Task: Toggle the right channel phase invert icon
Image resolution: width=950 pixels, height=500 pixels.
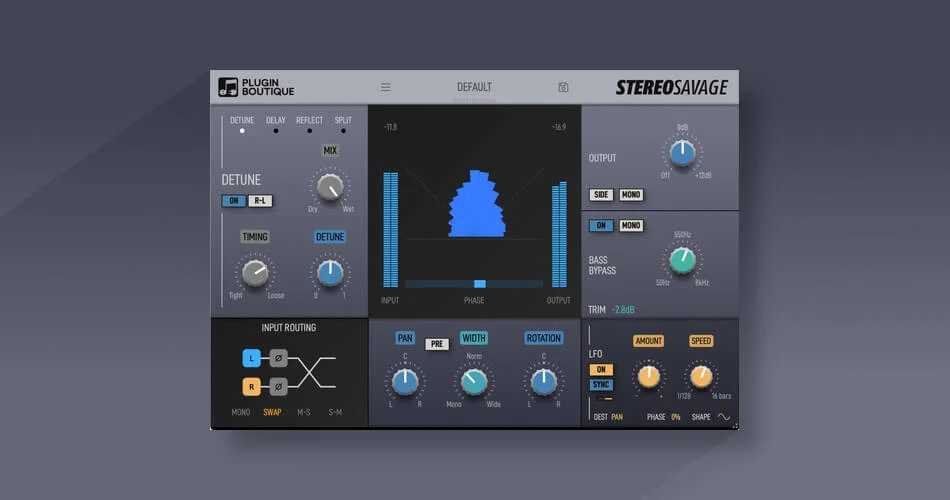Action: coord(278,386)
